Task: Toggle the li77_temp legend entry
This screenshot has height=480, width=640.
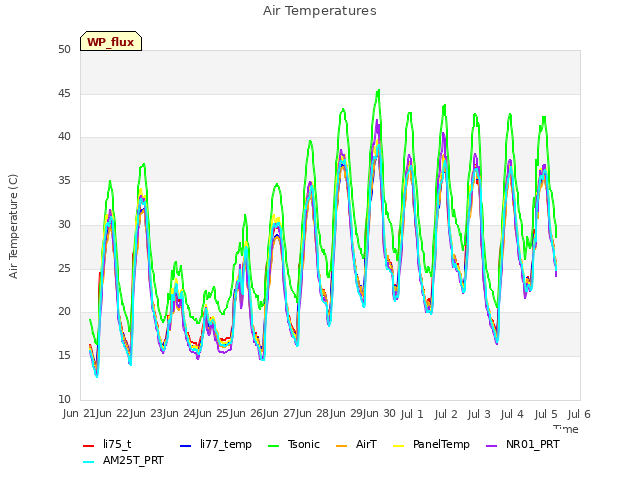Action: click(216, 444)
